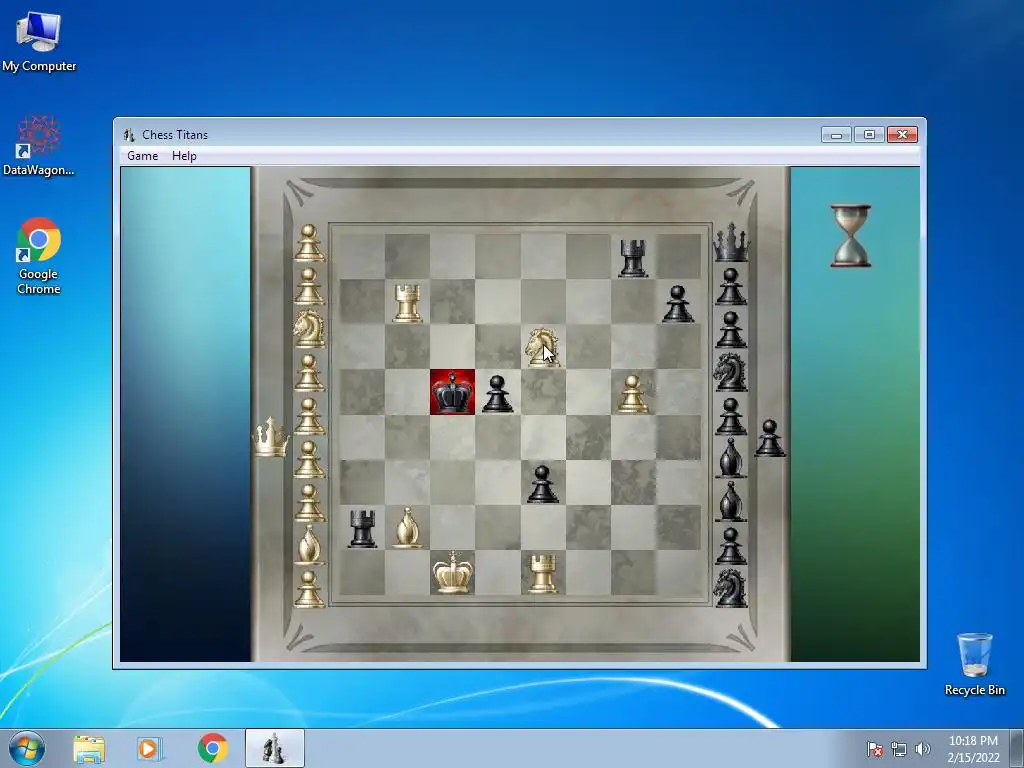Screen dimensions: 1024x768
Task: Click the Chess Titans title bar icon
Action: (129, 135)
